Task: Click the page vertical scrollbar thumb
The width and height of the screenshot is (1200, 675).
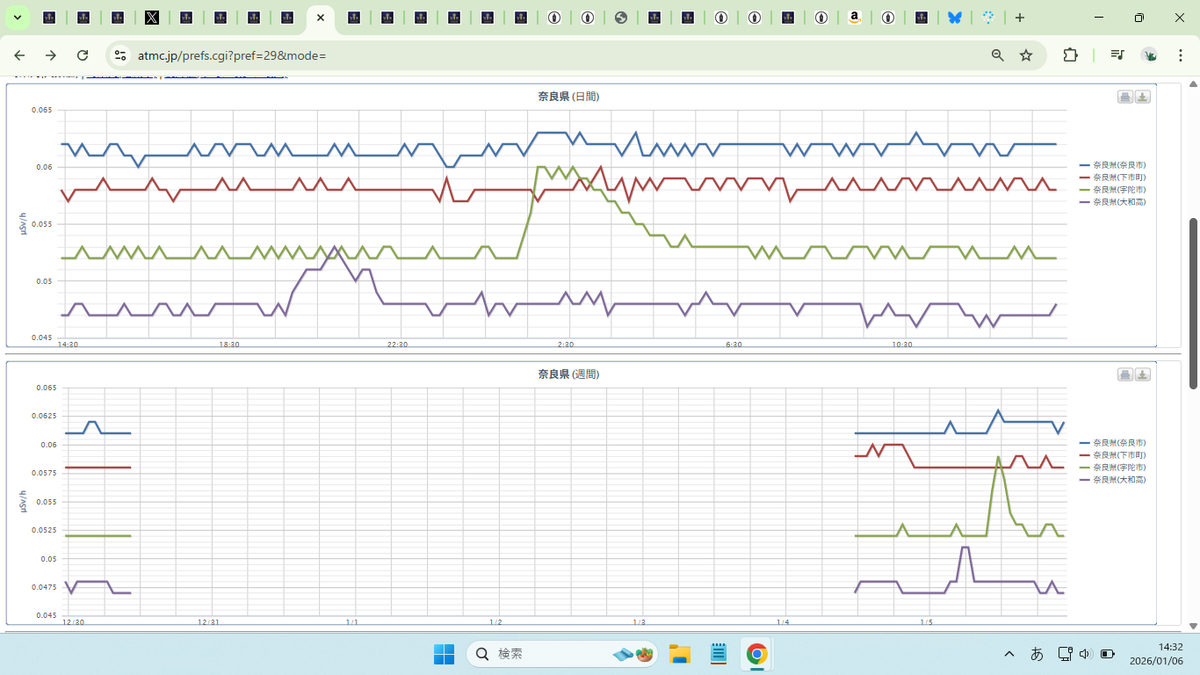Action: point(1192,303)
